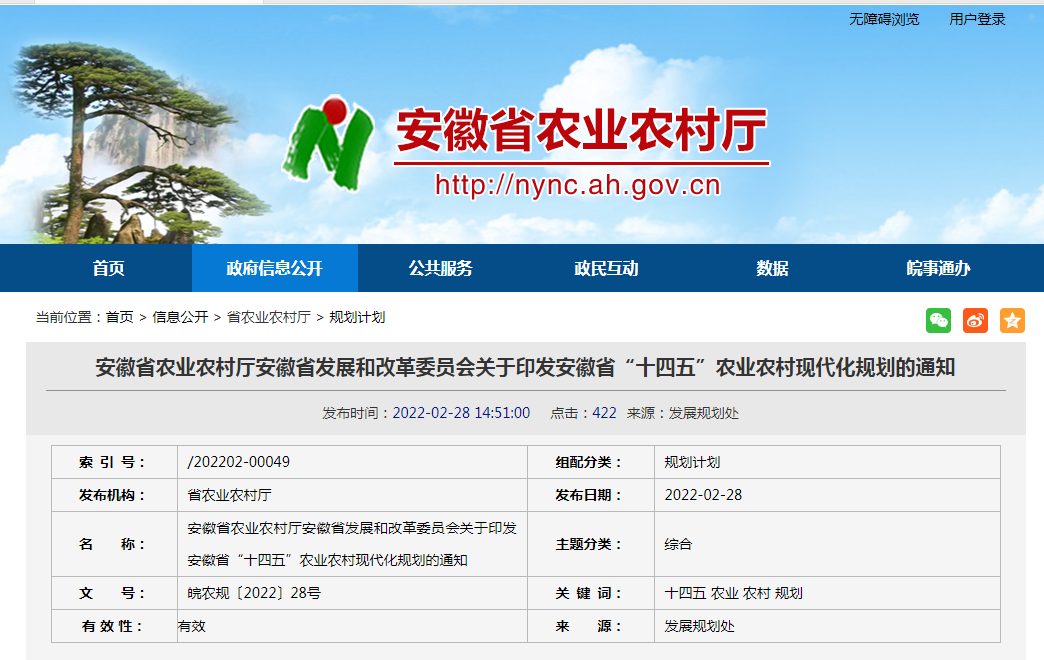Click the WeChat share icon
1044x660 pixels.
pyautogui.click(x=938, y=320)
